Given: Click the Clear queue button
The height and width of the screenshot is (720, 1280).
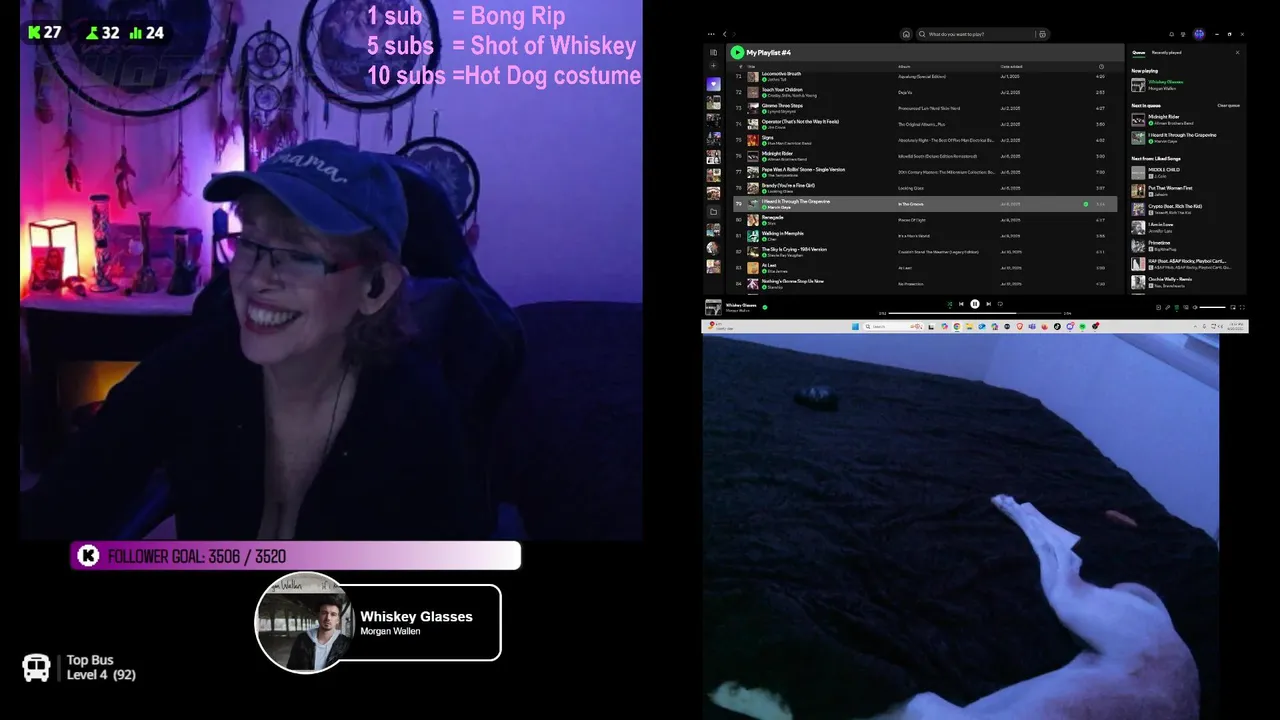Looking at the screenshot, I should click(1228, 105).
